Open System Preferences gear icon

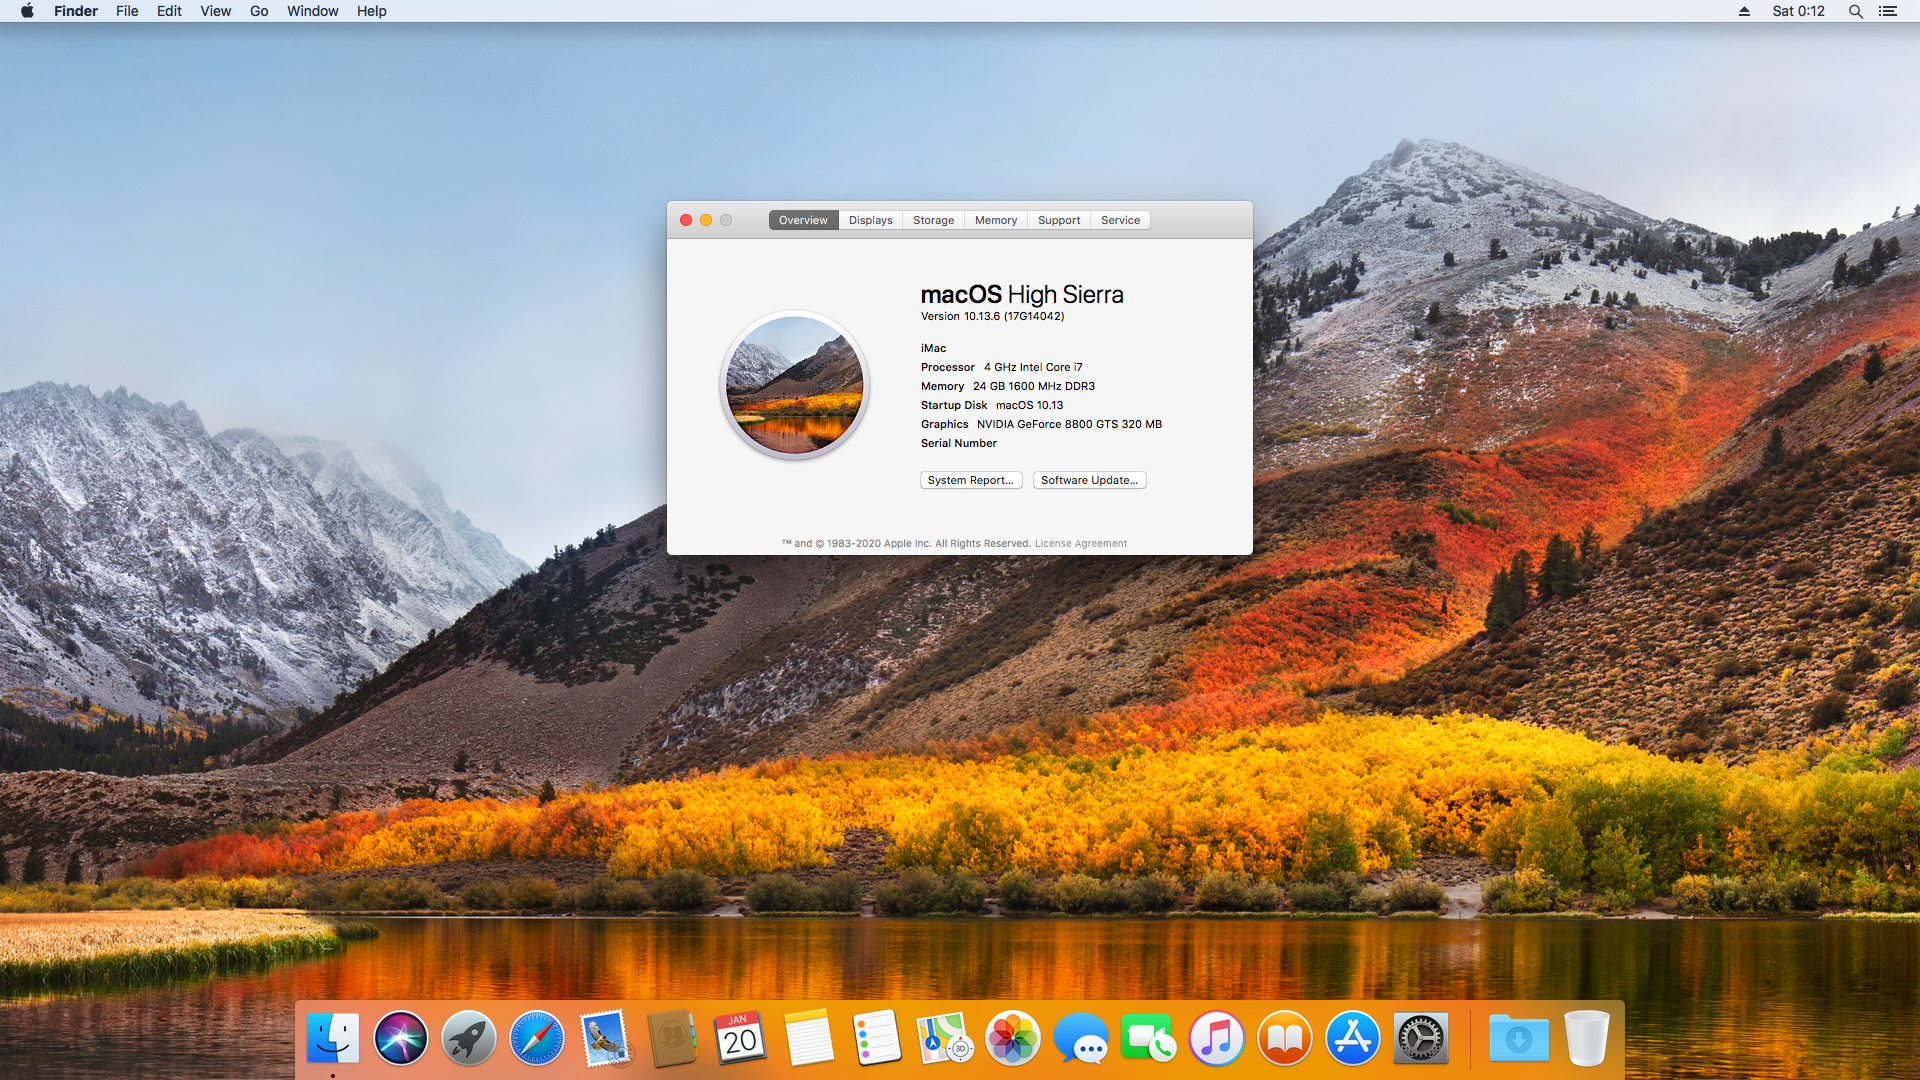(1420, 1039)
